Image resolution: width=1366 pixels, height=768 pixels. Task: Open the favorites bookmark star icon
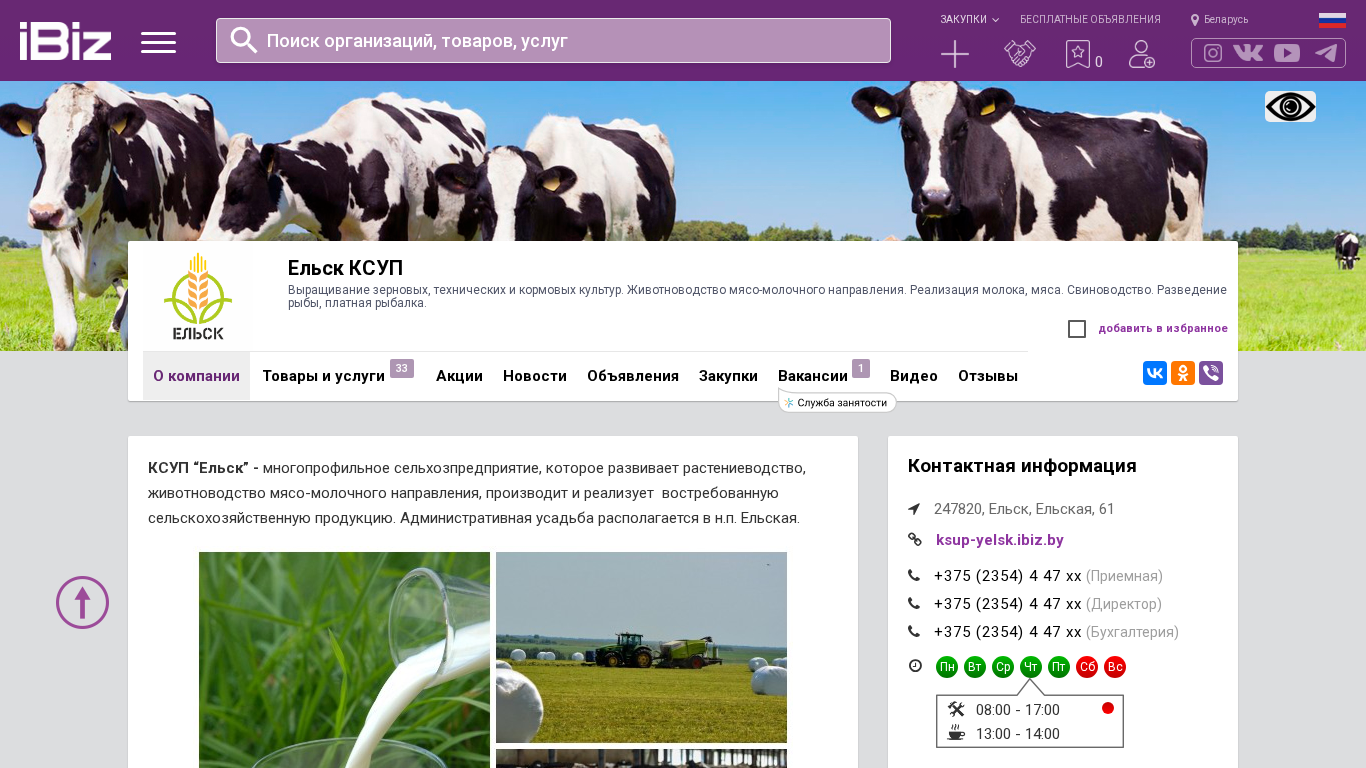1077,54
